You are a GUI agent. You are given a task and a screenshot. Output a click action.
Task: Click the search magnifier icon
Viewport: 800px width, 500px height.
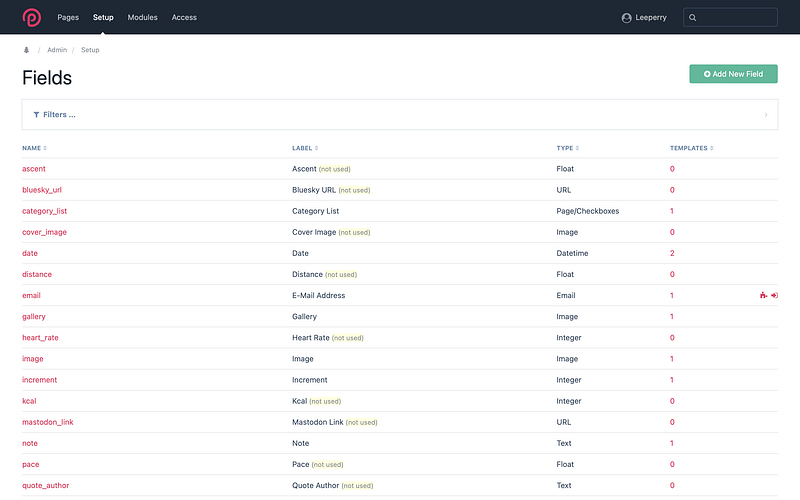pos(692,18)
